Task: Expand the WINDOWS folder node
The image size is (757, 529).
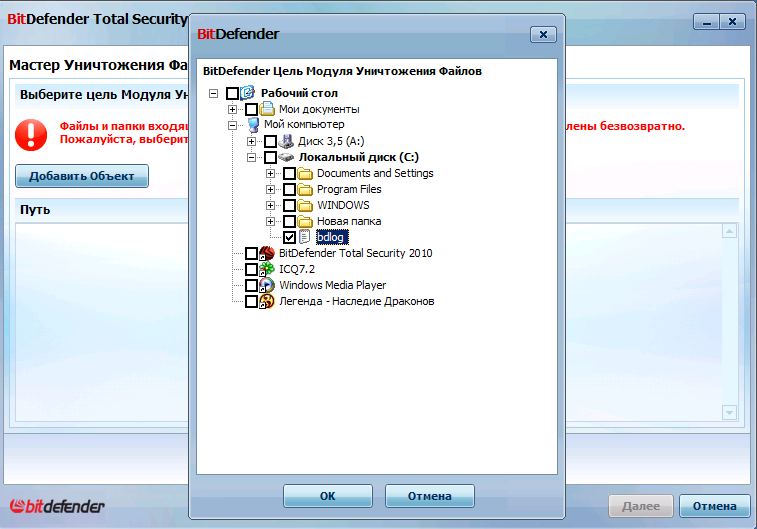Action: [x=270, y=205]
